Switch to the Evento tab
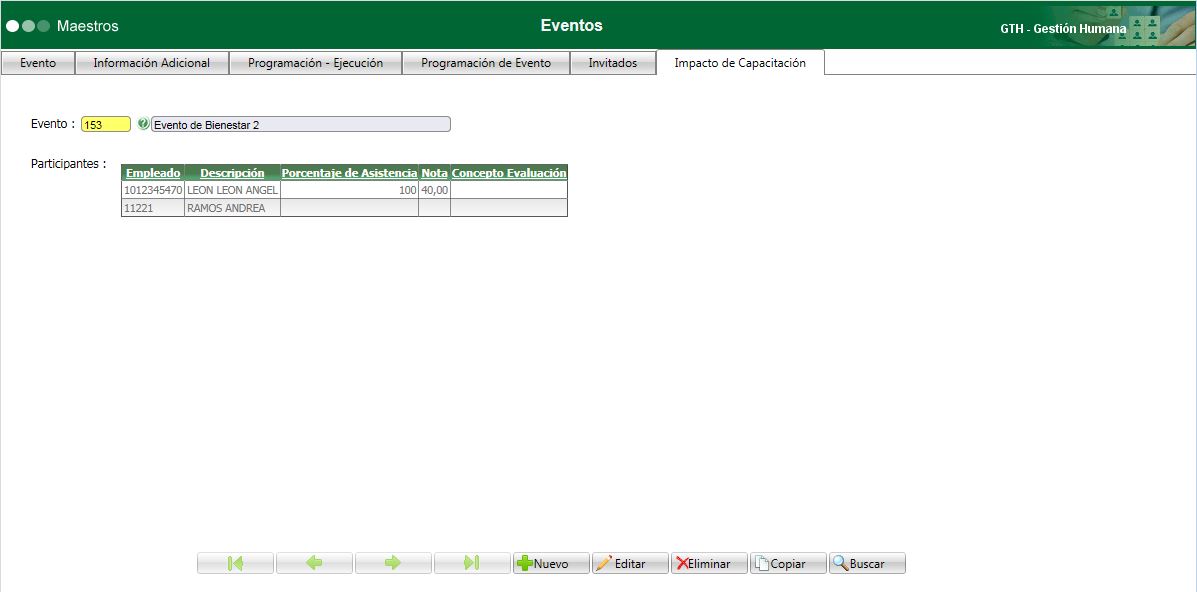Image resolution: width=1197 pixels, height=592 pixels. pos(38,63)
